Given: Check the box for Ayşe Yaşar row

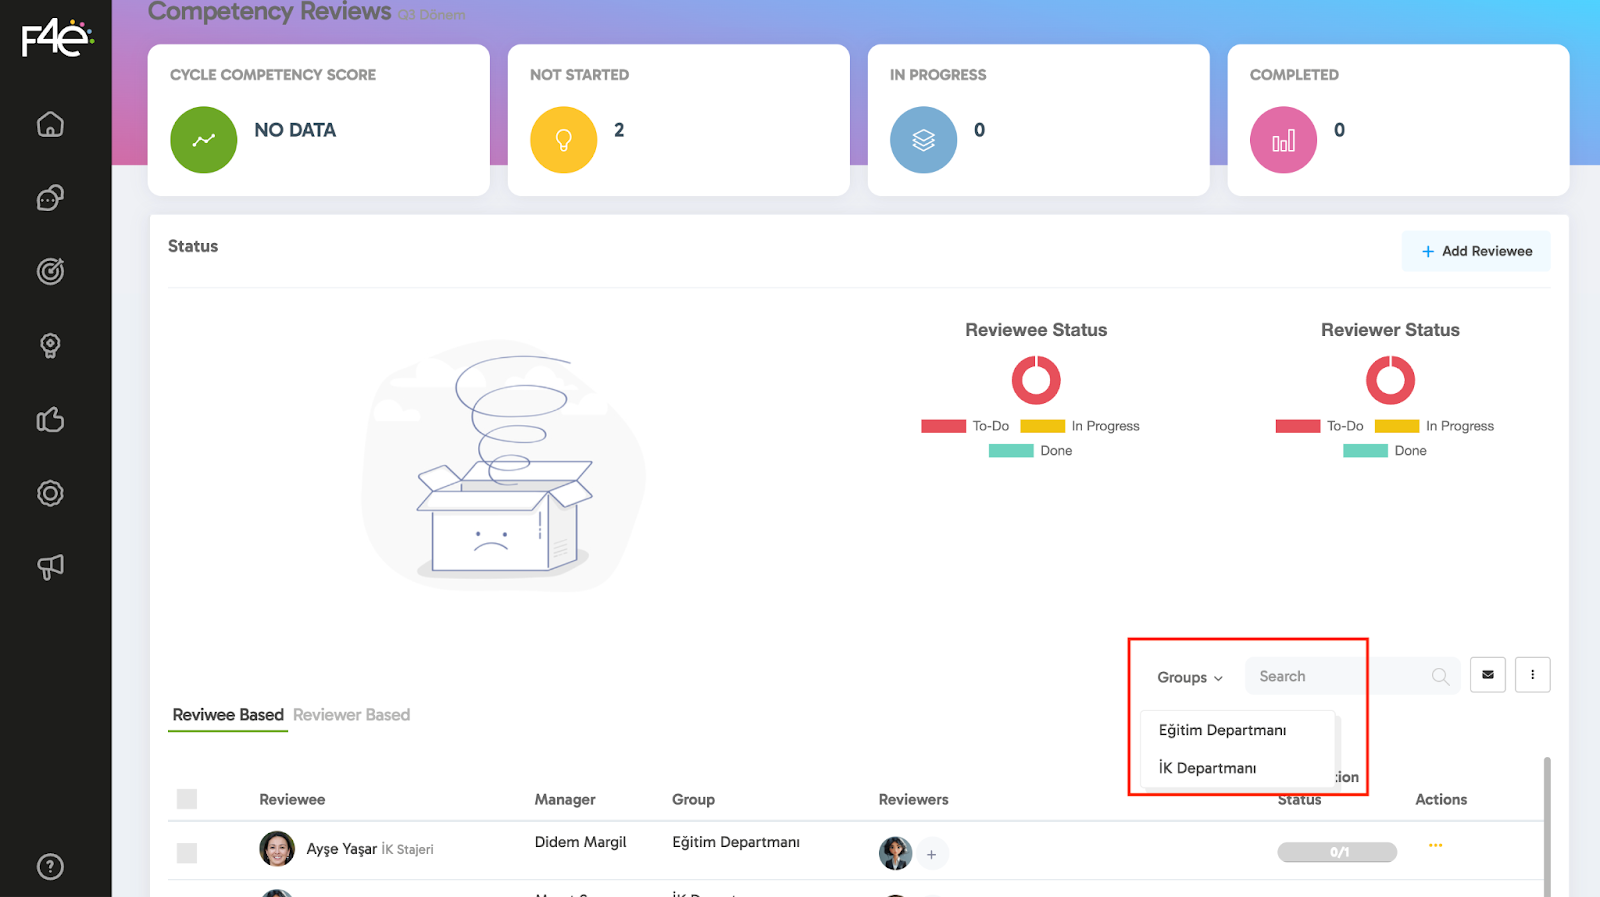Looking at the screenshot, I should (187, 853).
